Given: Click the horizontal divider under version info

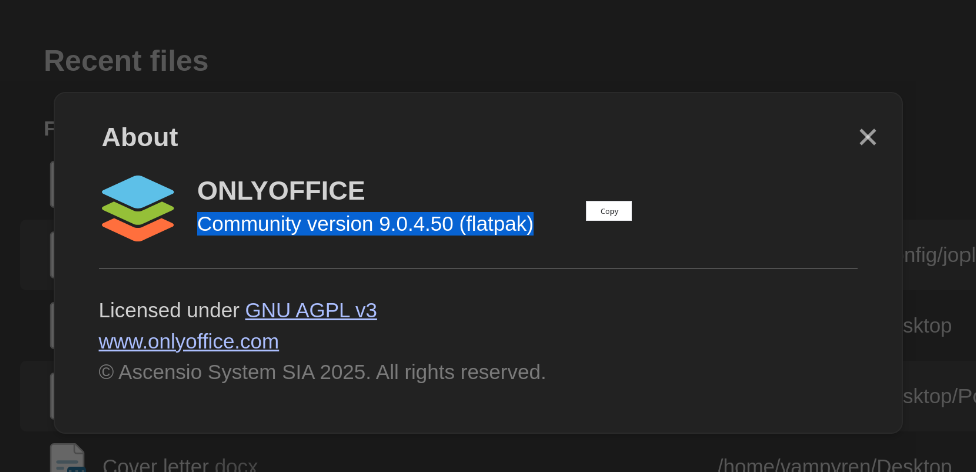Looking at the screenshot, I should pos(478,268).
